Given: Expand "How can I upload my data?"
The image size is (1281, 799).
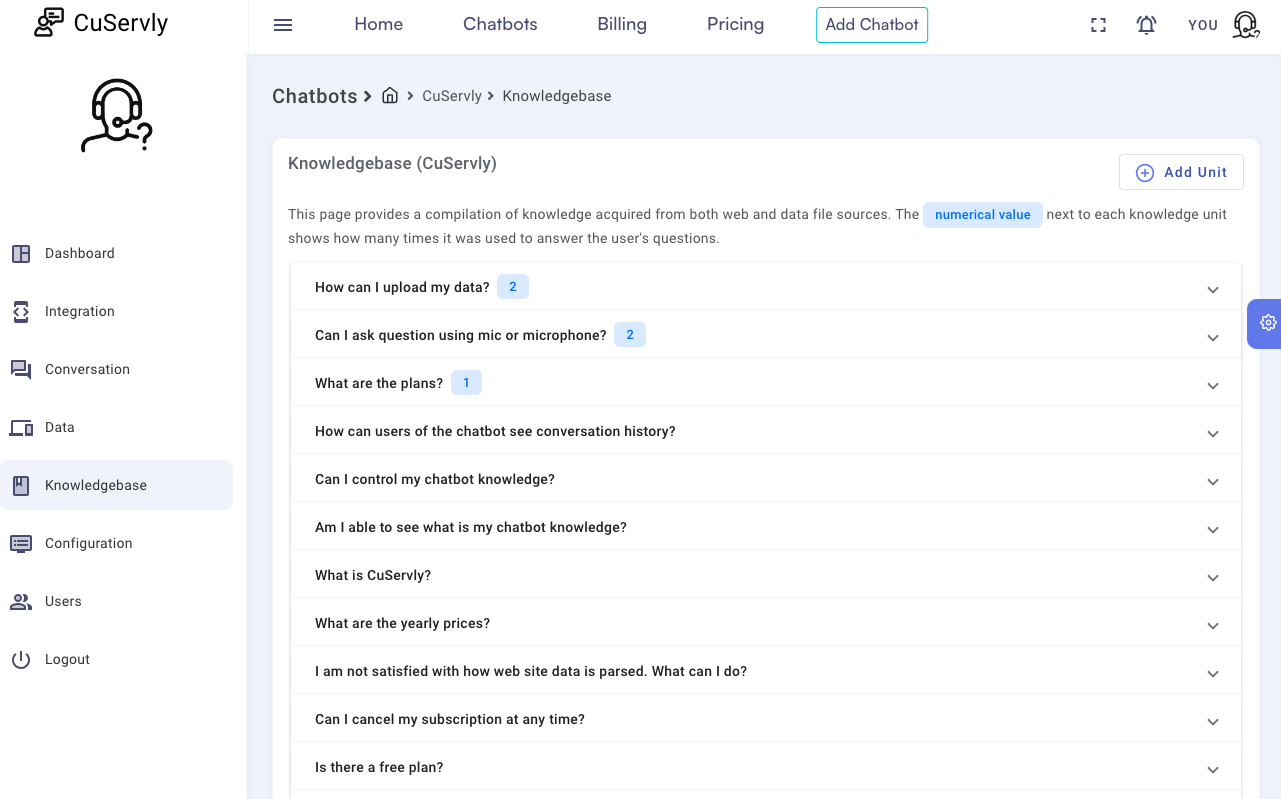Looking at the screenshot, I should [1212, 289].
